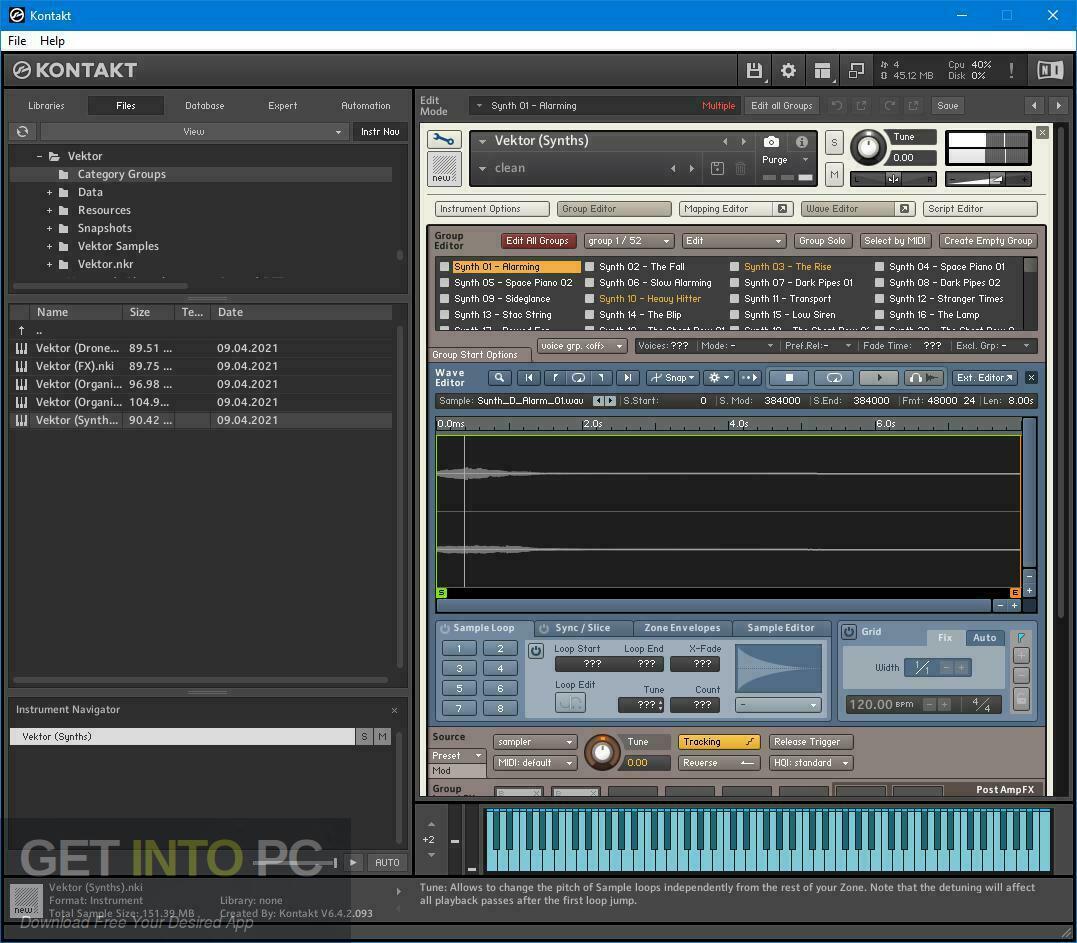Image resolution: width=1077 pixels, height=943 pixels.
Task: Open the sampler mode dropdown
Action: tap(534, 742)
